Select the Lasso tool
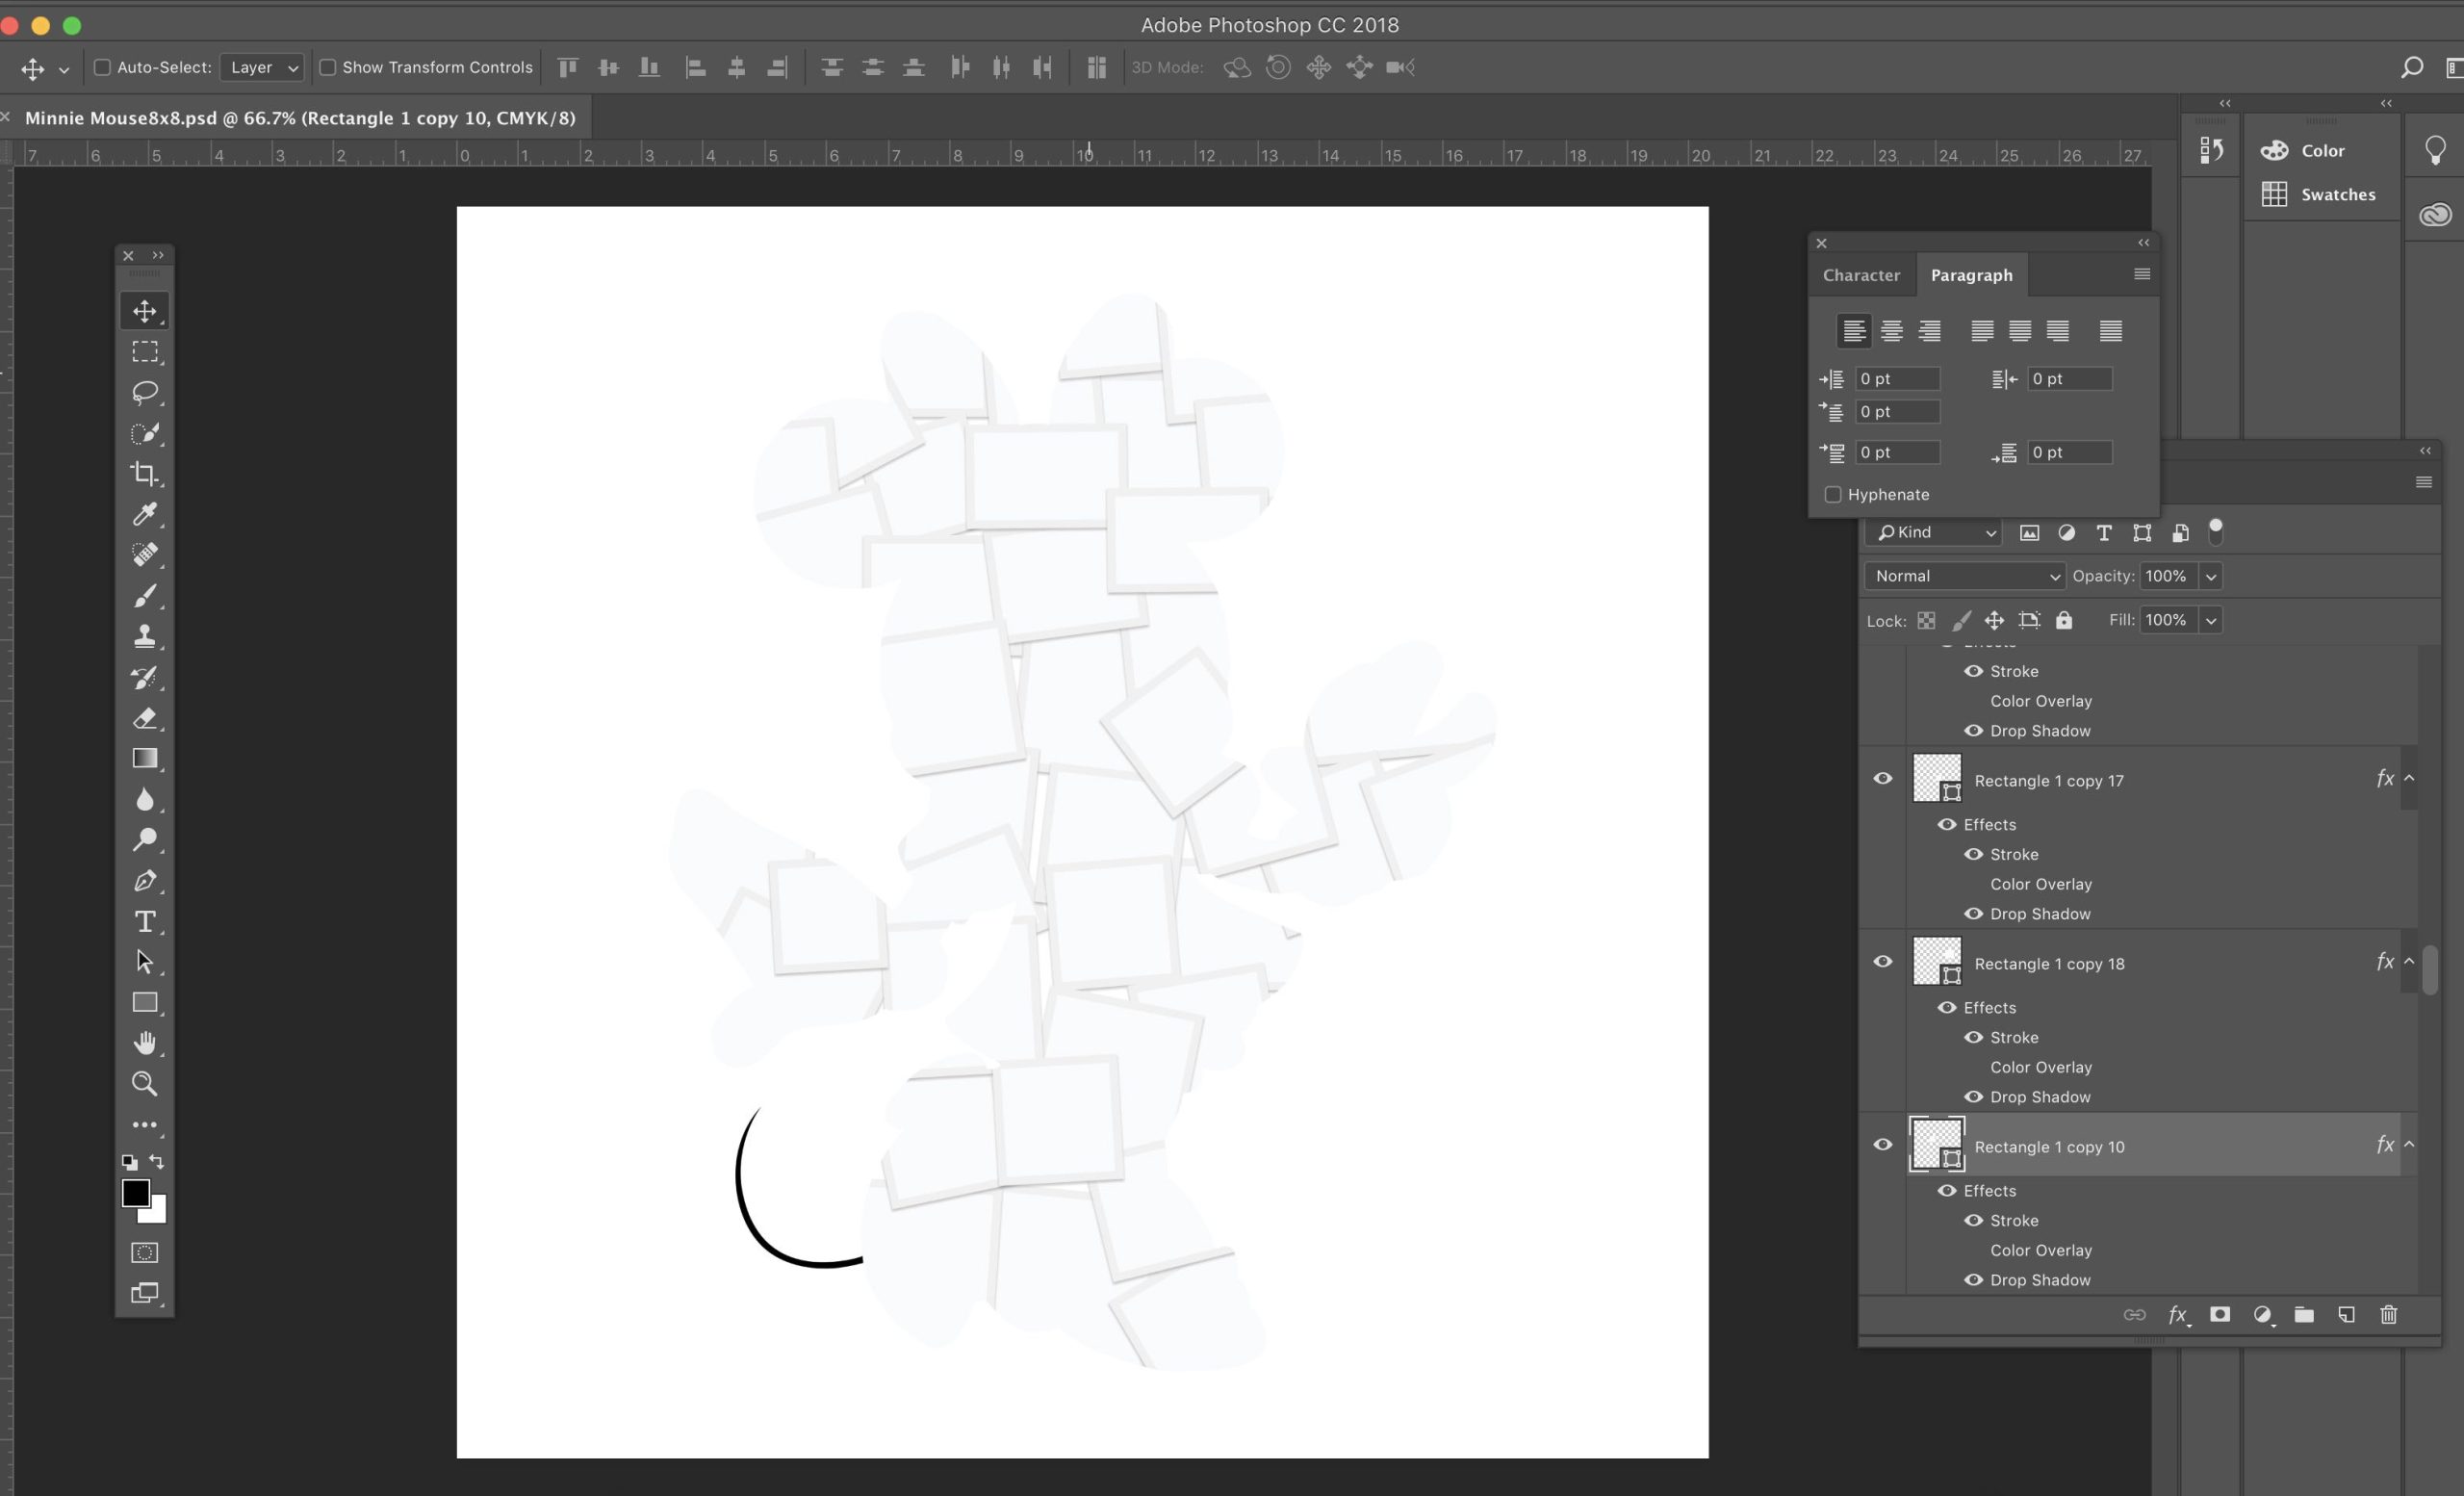 145,392
